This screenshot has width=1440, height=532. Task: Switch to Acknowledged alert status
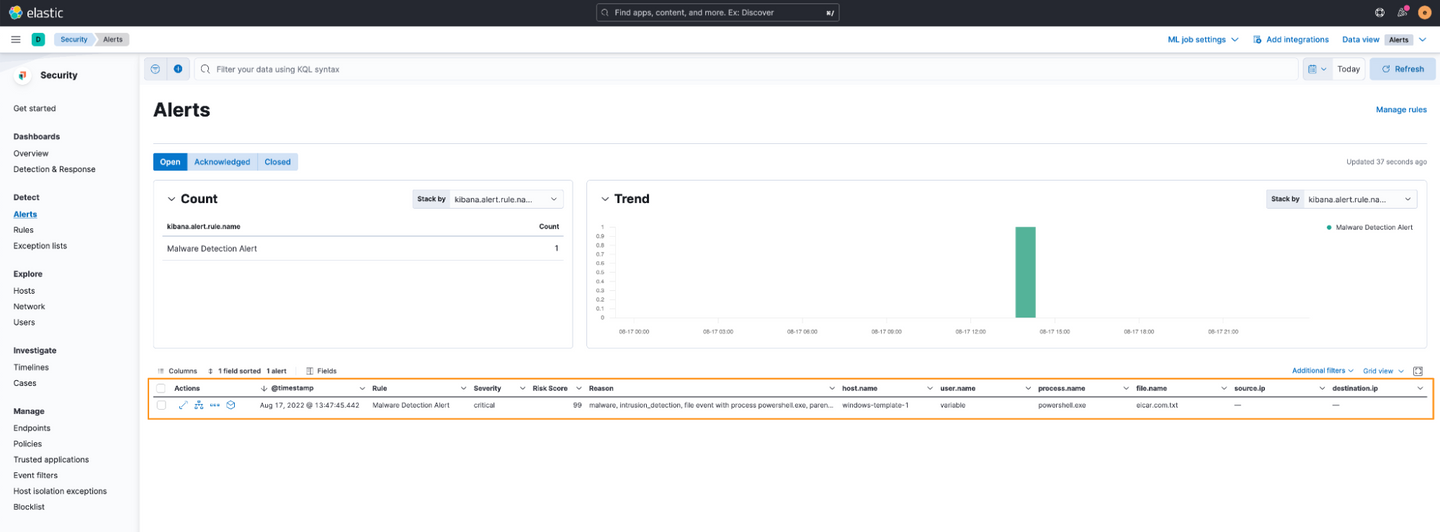point(222,162)
